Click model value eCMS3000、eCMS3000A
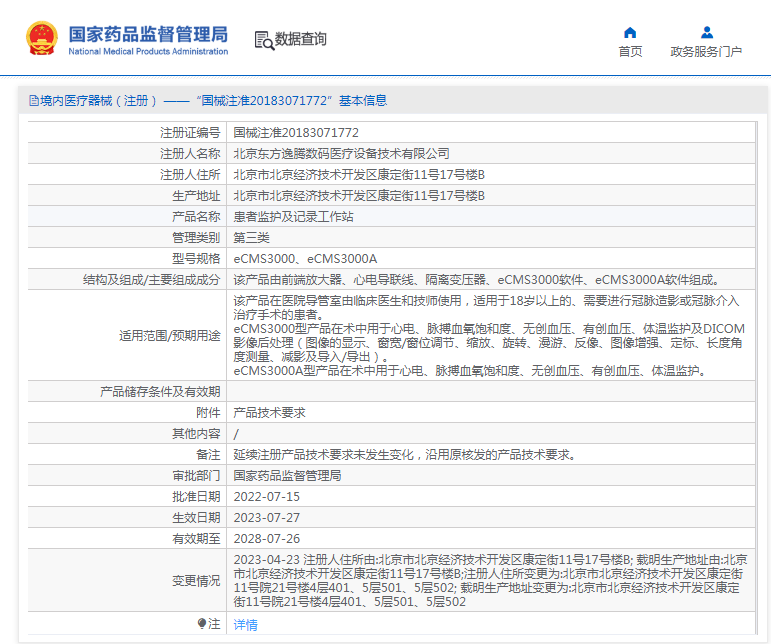 pos(305,259)
